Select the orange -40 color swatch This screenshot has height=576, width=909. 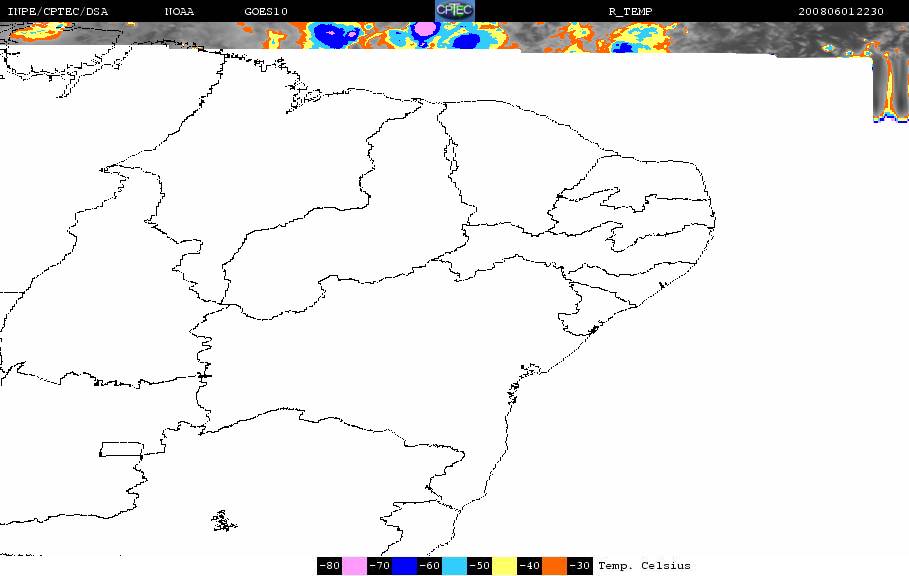pos(554,566)
